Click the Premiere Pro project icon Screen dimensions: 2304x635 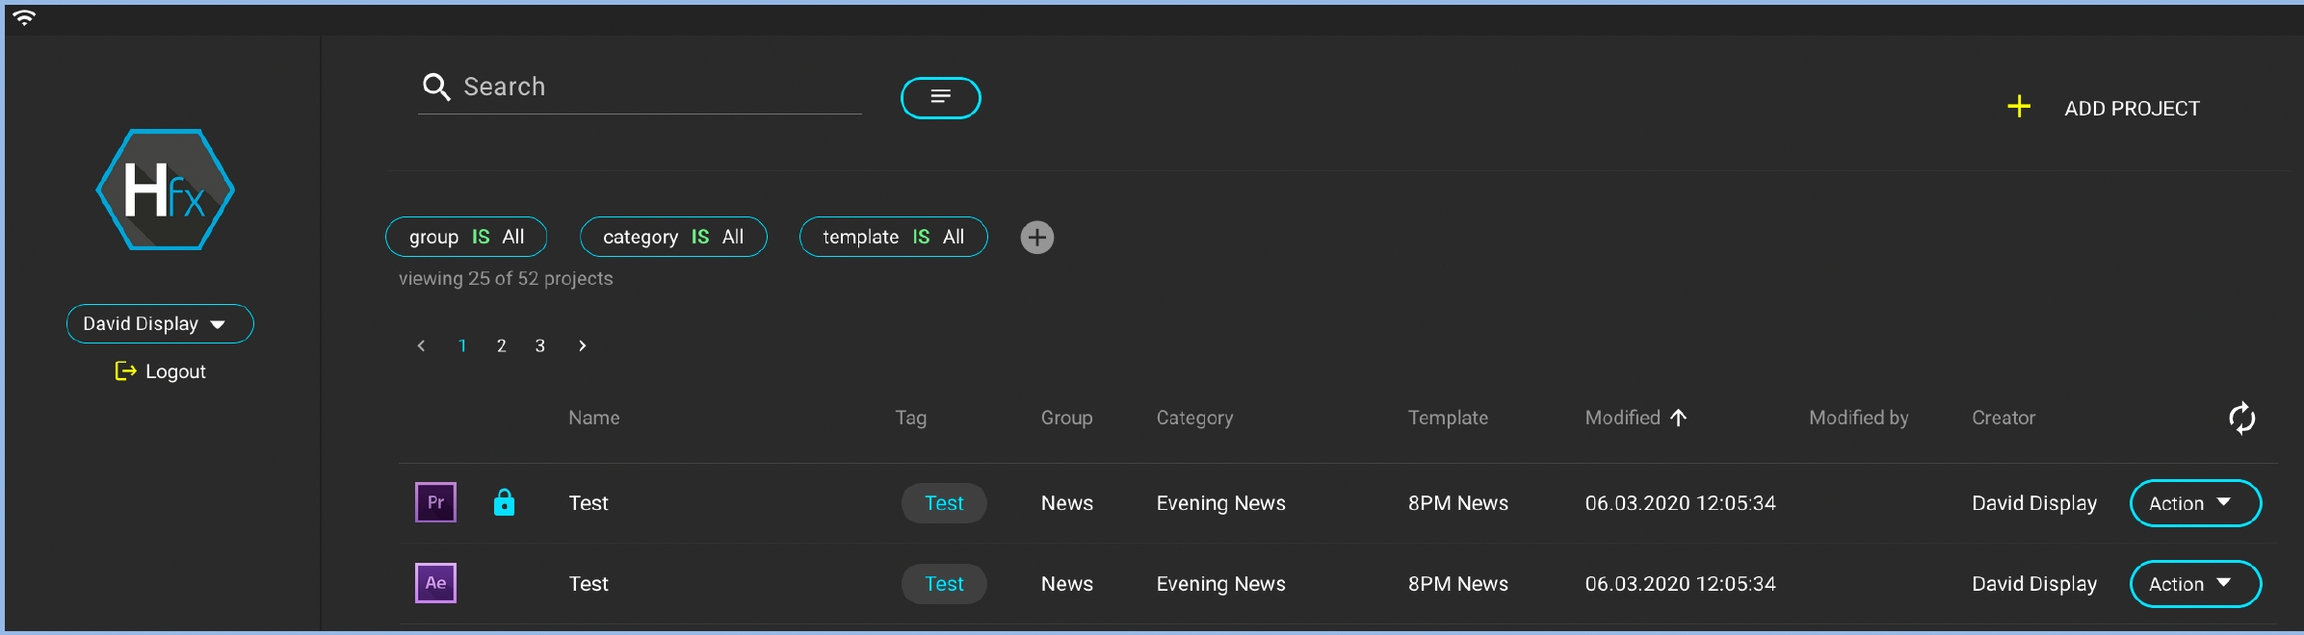tap(435, 502)
